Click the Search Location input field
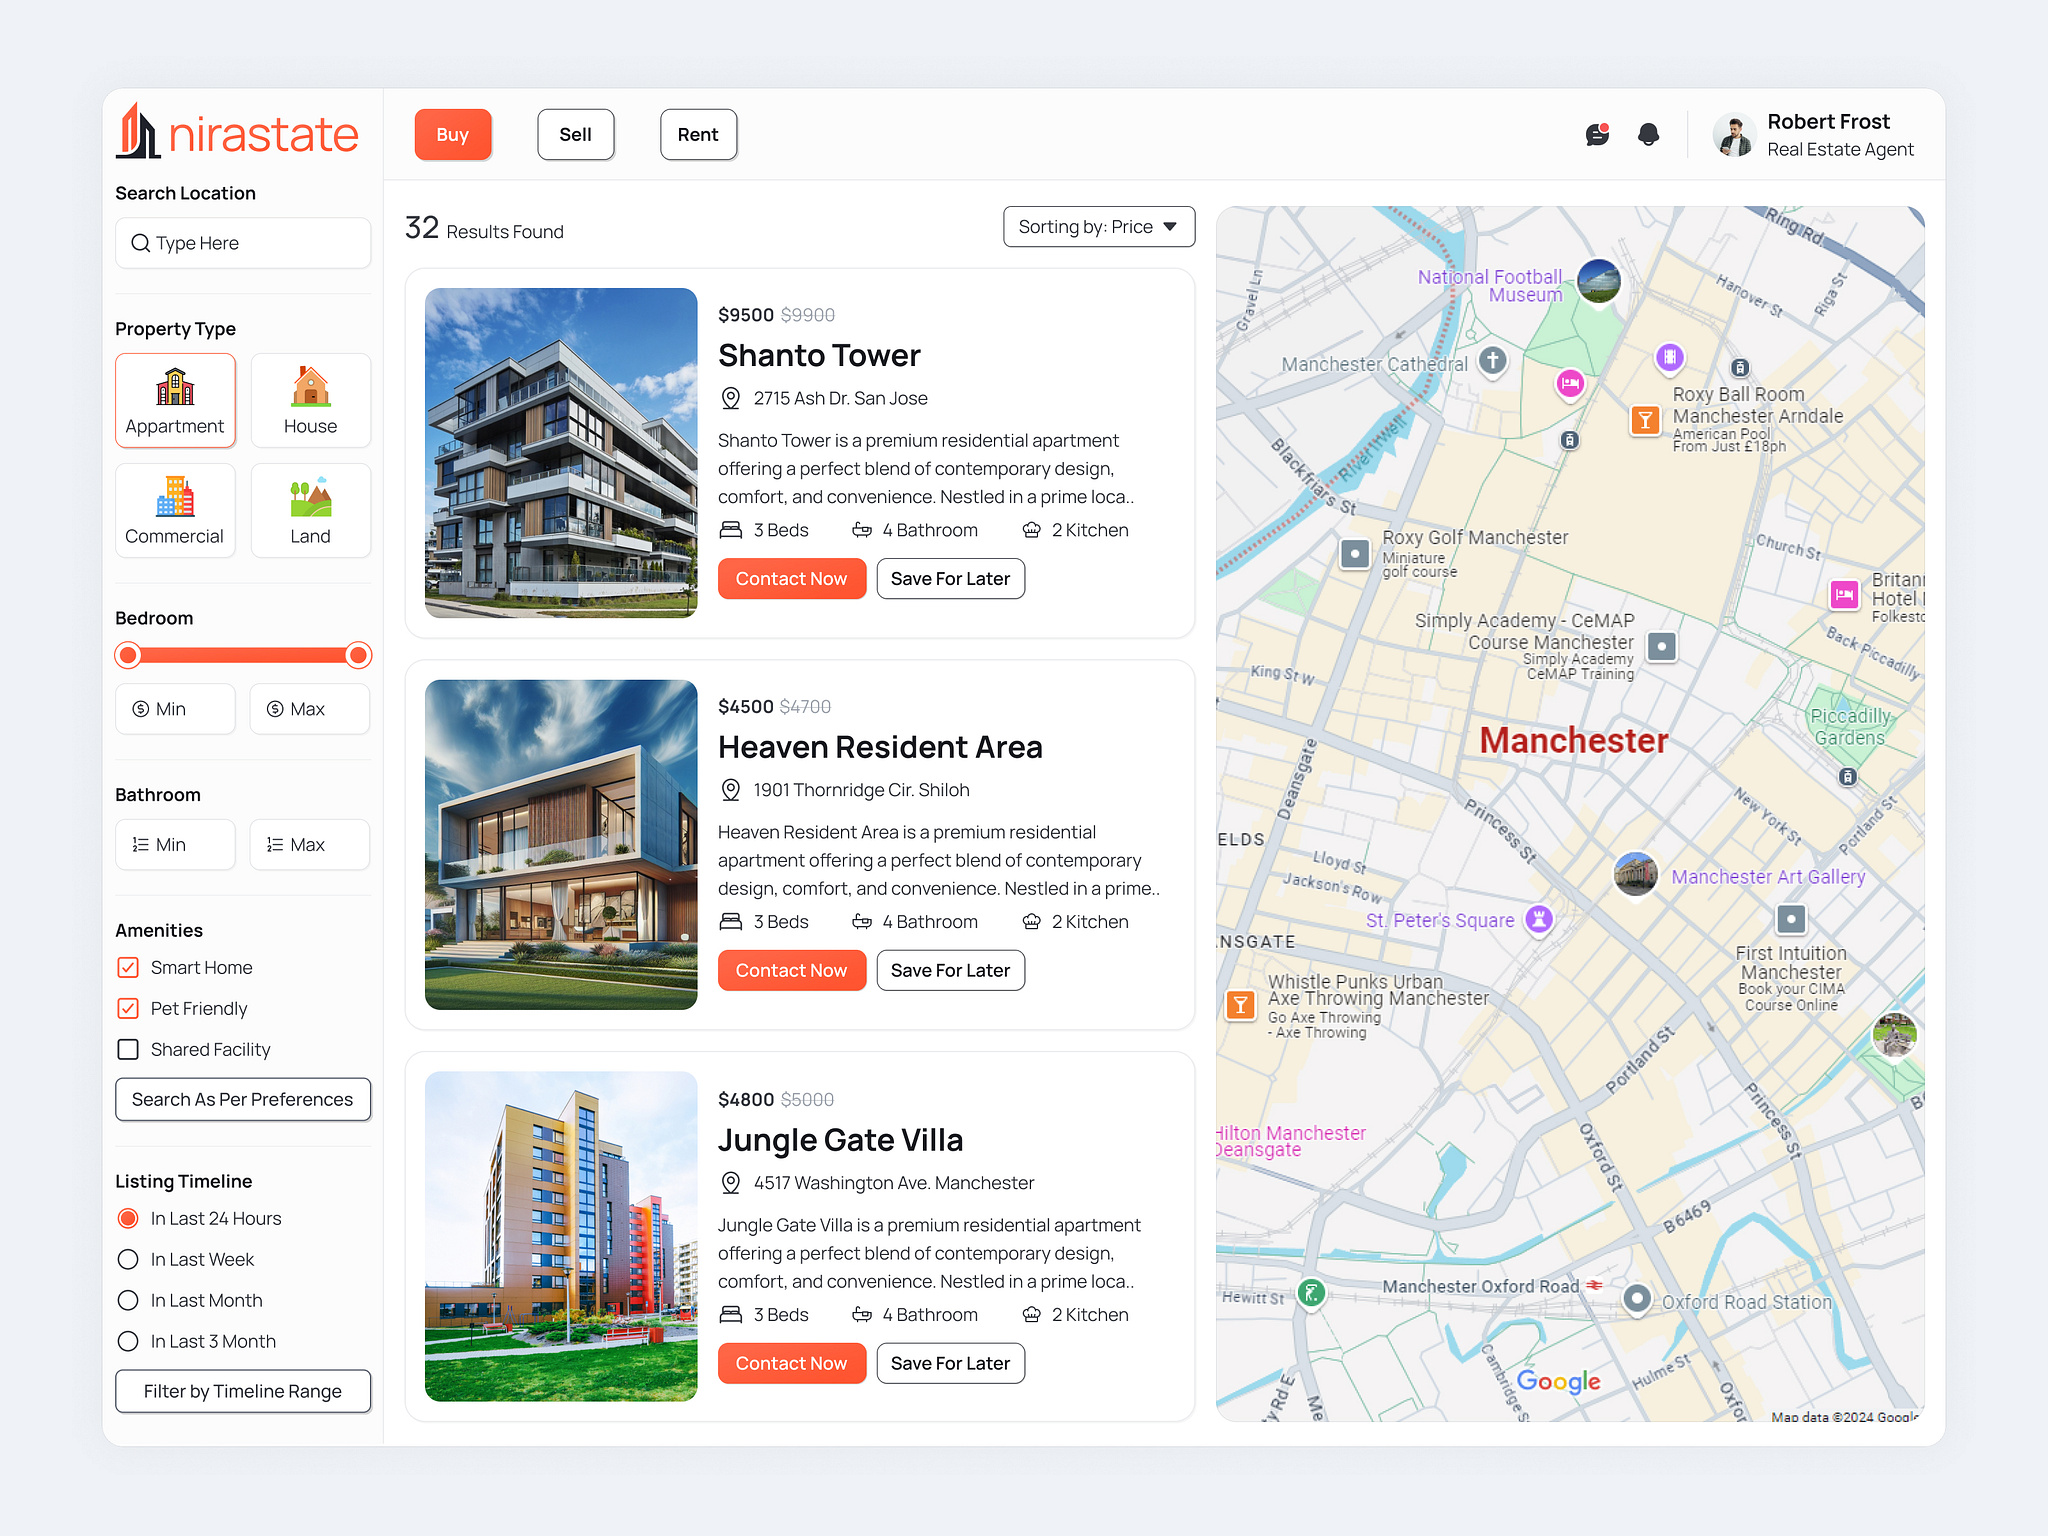The image size is (2048, 1536). pyautogui.click(x=242, y=243)
